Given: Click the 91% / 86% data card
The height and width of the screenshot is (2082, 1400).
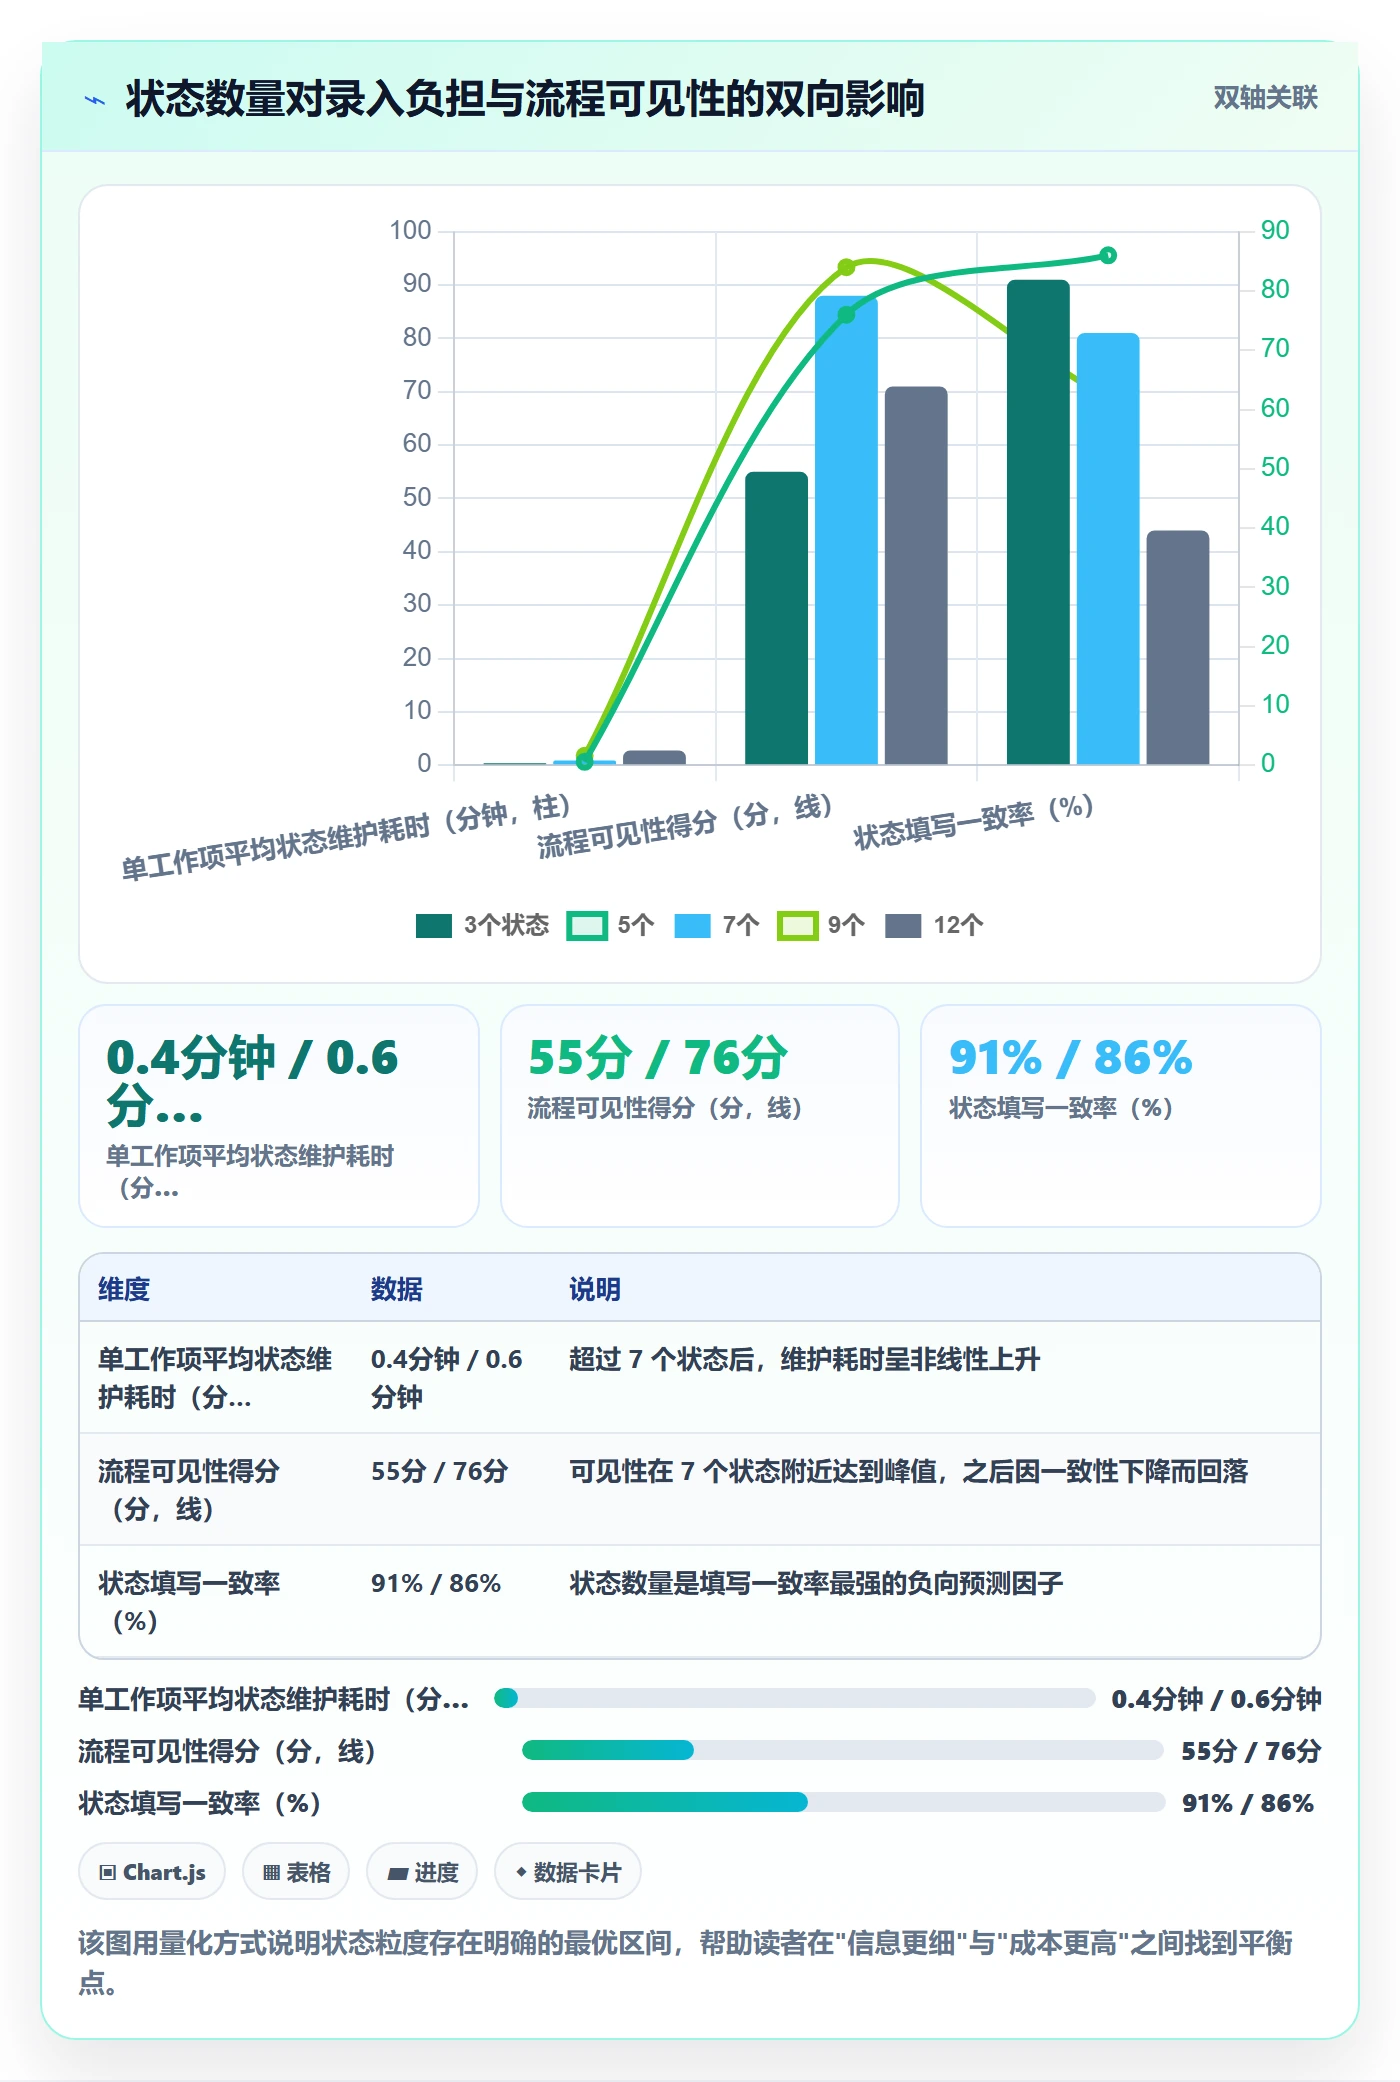Looking at the screenshot, I should click(x=1120, y=1116).
